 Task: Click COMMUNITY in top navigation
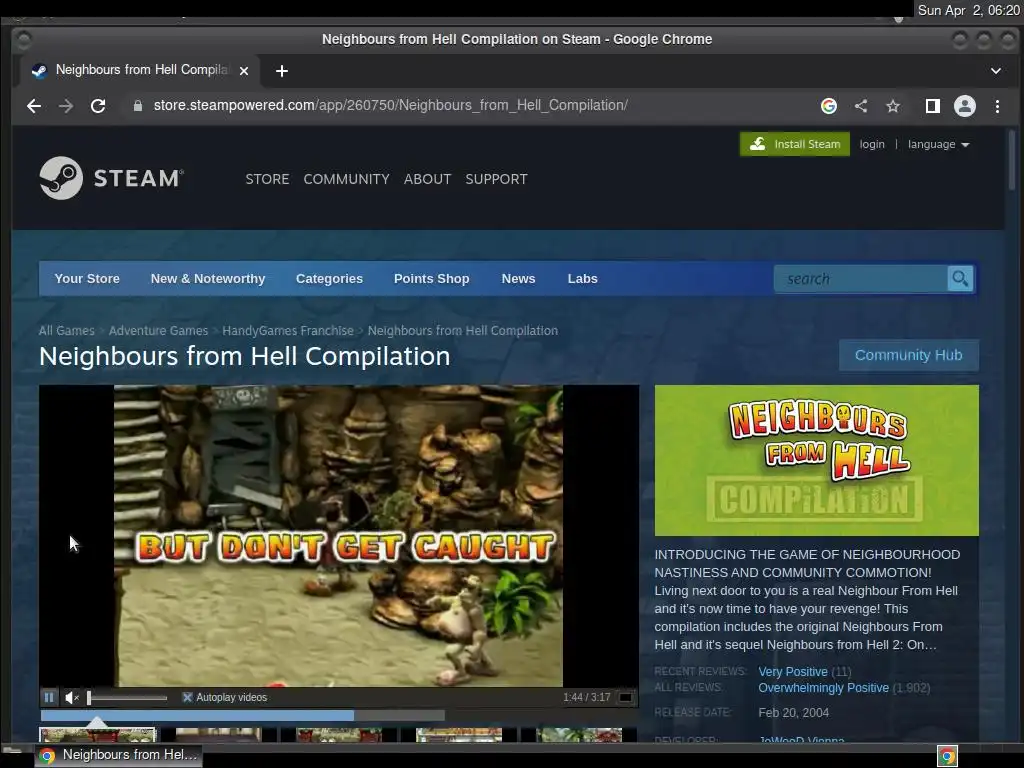coord(346,179)
